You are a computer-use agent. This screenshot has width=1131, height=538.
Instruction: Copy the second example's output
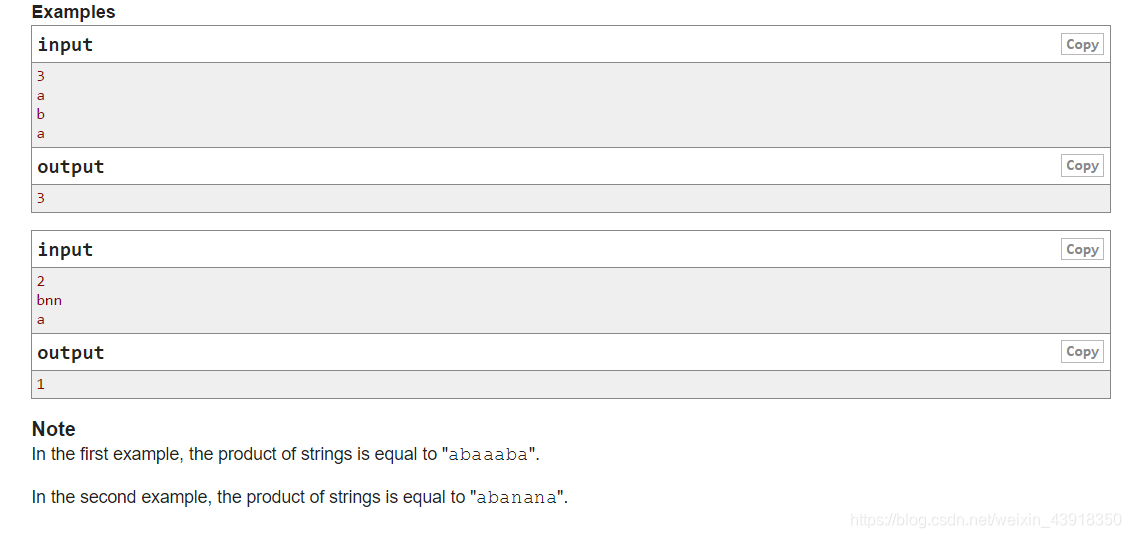point(1082,352)
